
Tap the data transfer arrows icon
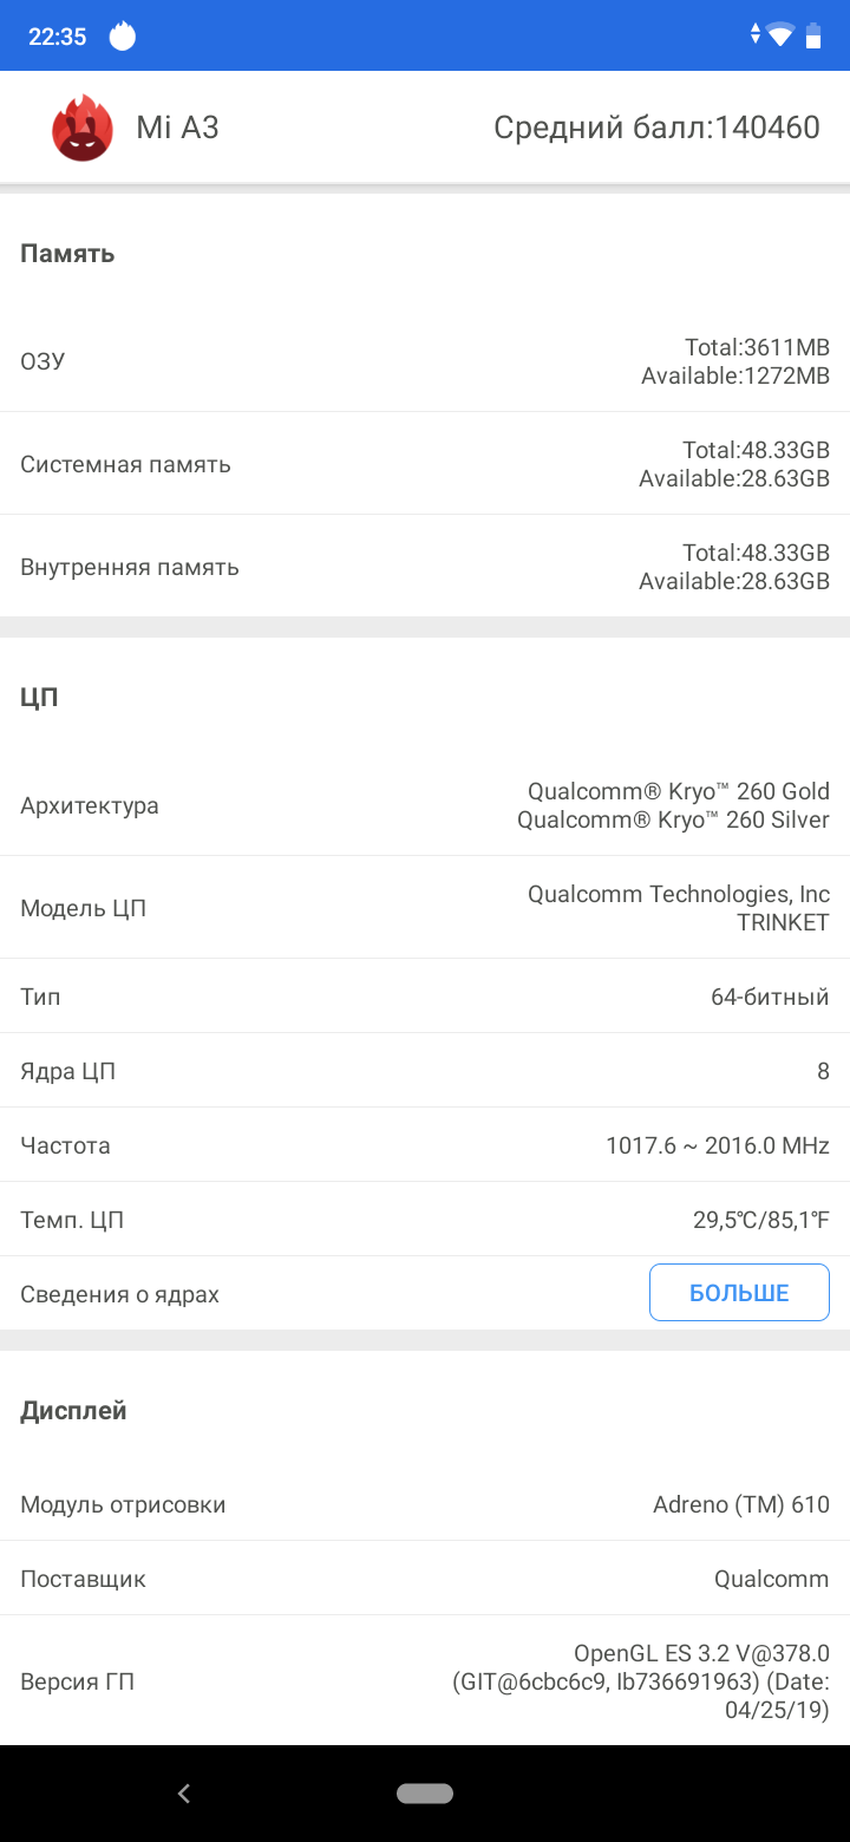[755, 35]
